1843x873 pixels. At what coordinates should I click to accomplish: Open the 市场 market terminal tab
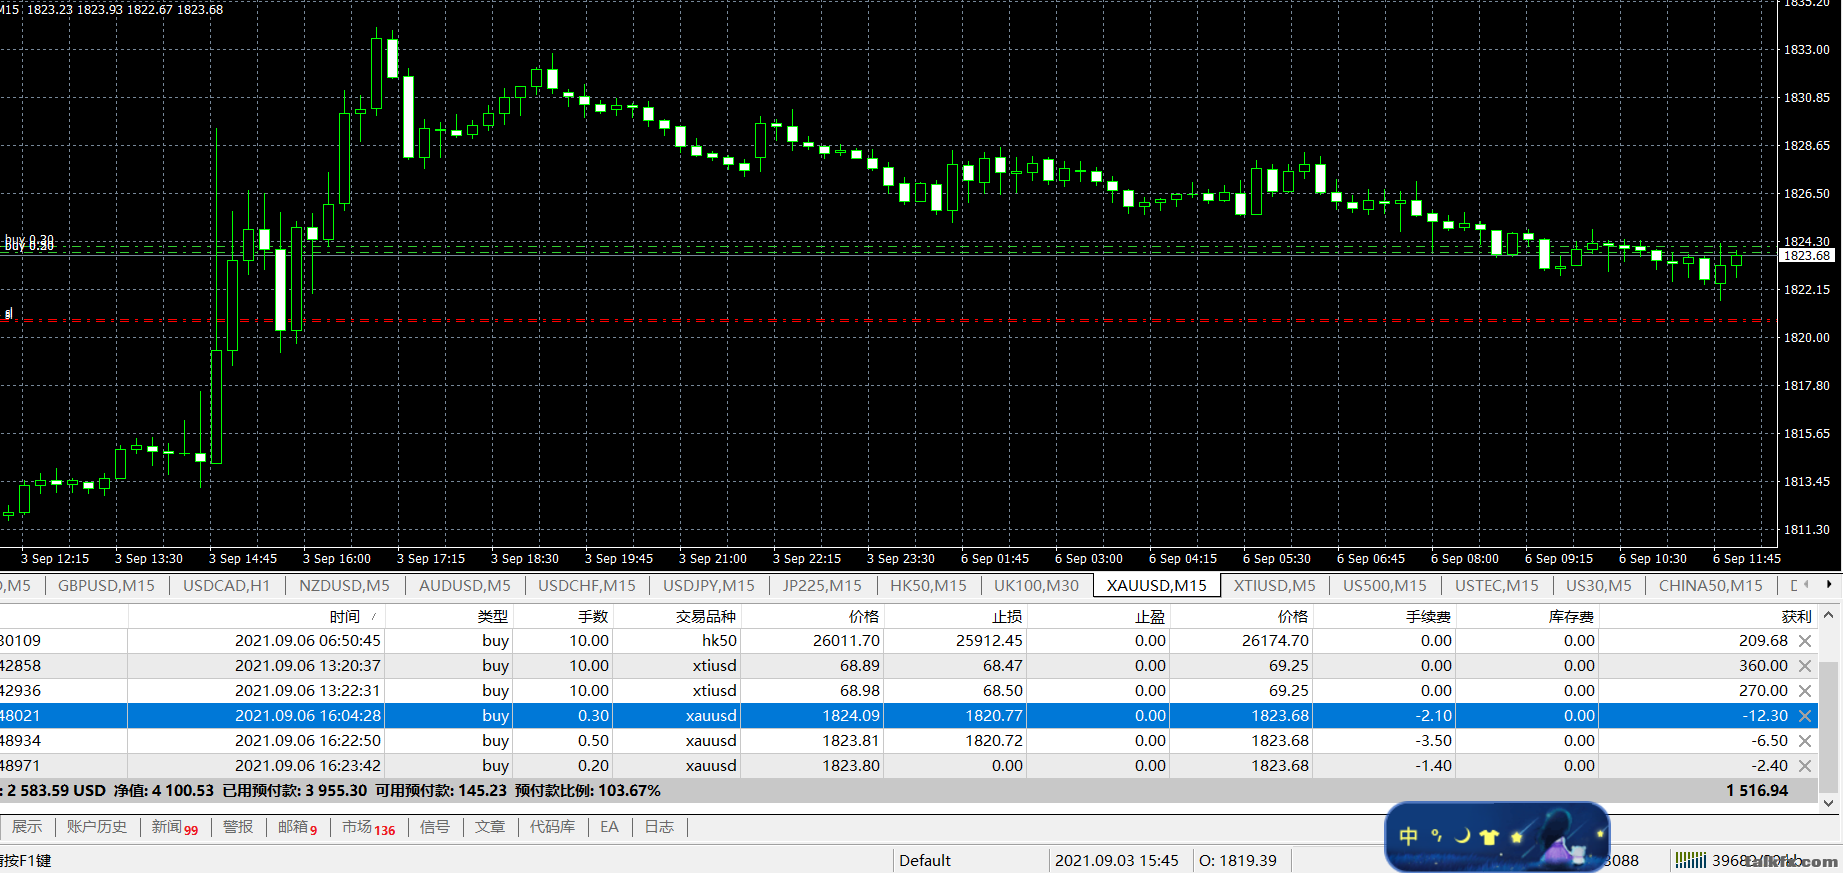pos(368,827)
